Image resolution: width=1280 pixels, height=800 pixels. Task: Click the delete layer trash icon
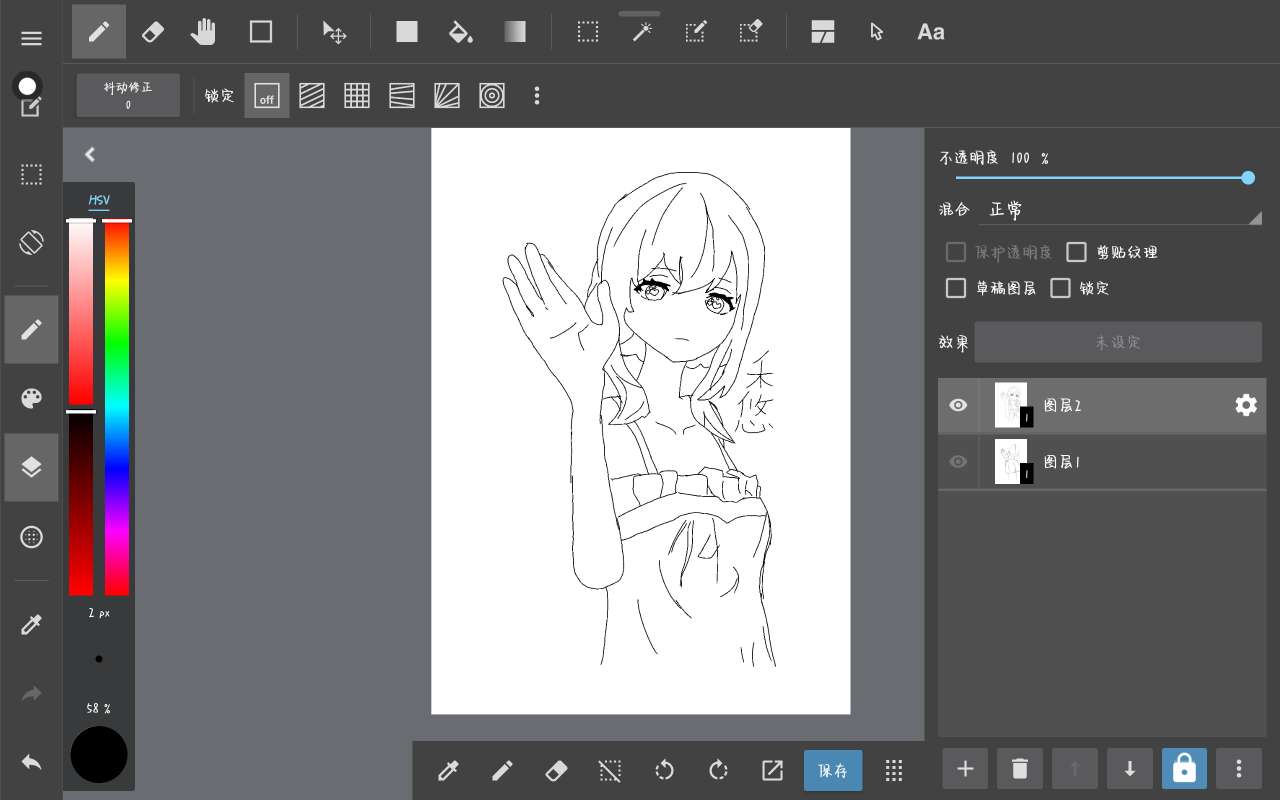(x=1019, y=768)
